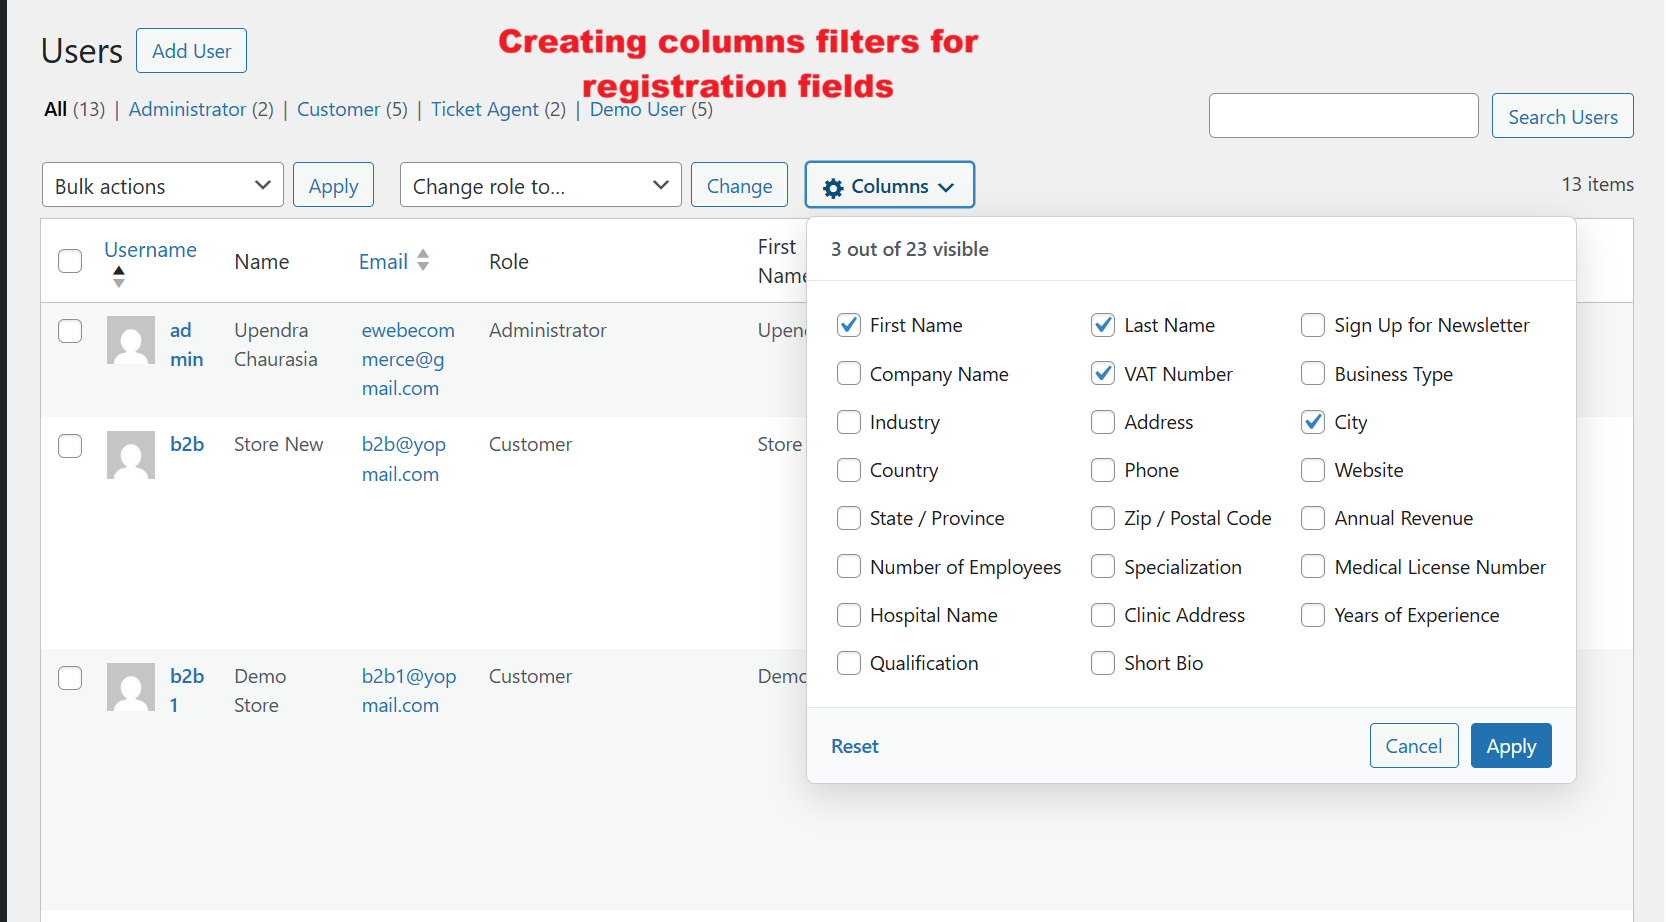Click the admin user avatar image

pos(130,341)
